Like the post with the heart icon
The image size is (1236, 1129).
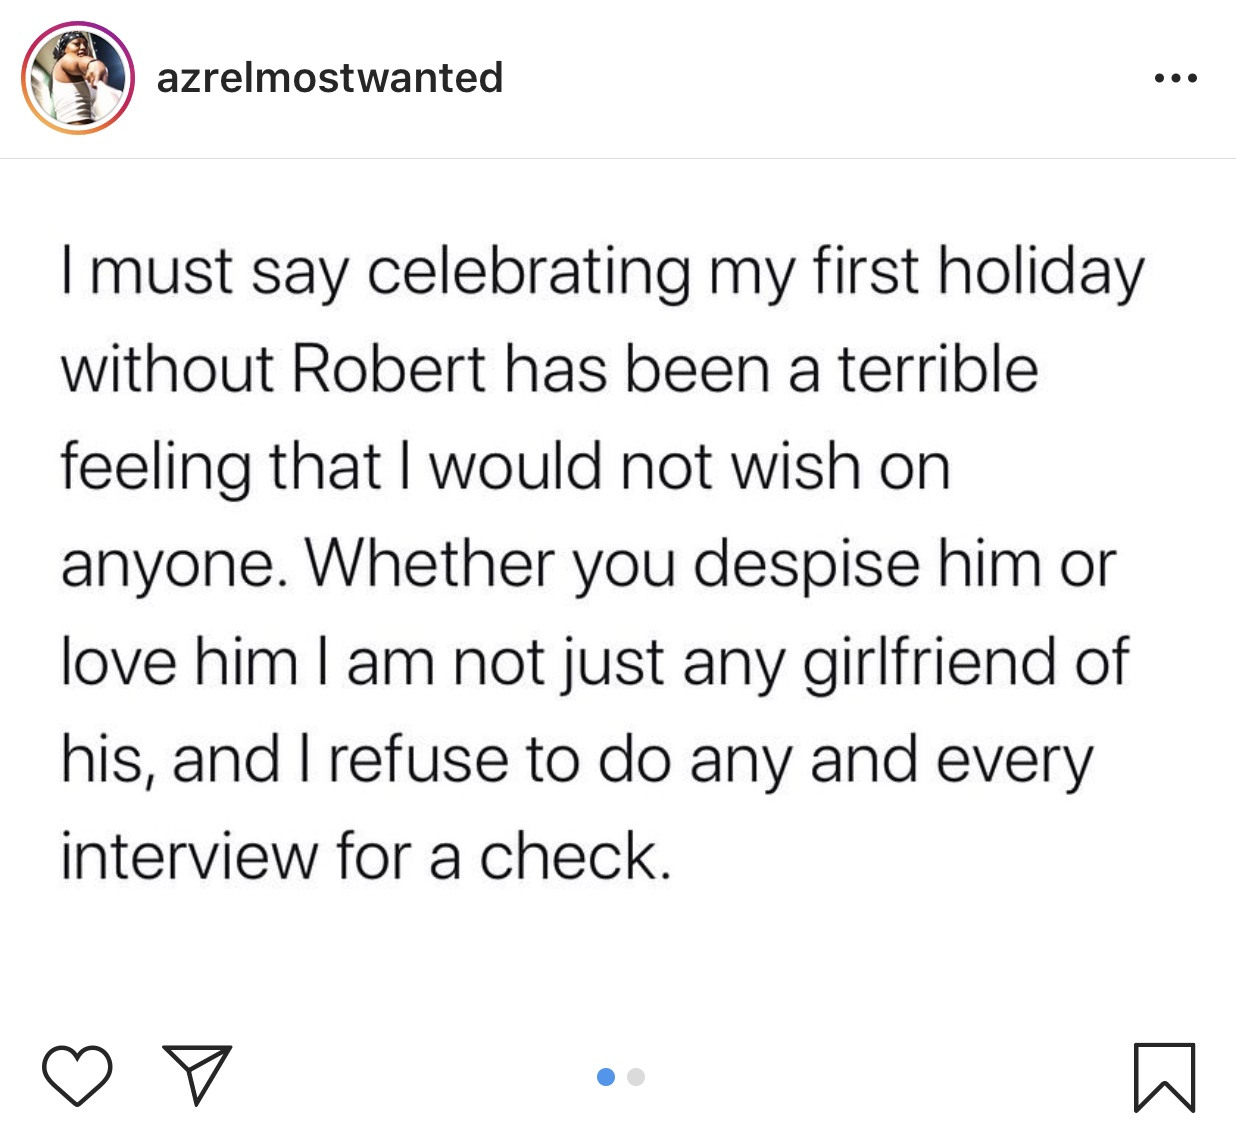point(77,1075)
